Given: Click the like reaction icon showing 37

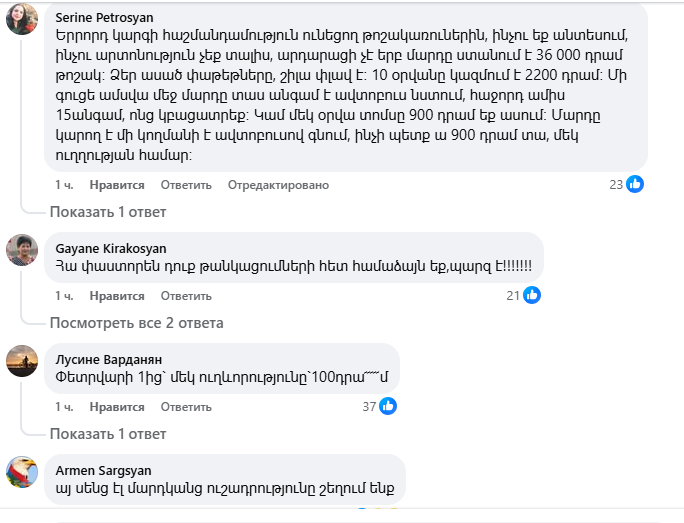Looking at the screenshot, I should pyautogui.click(x=388, y=406).
